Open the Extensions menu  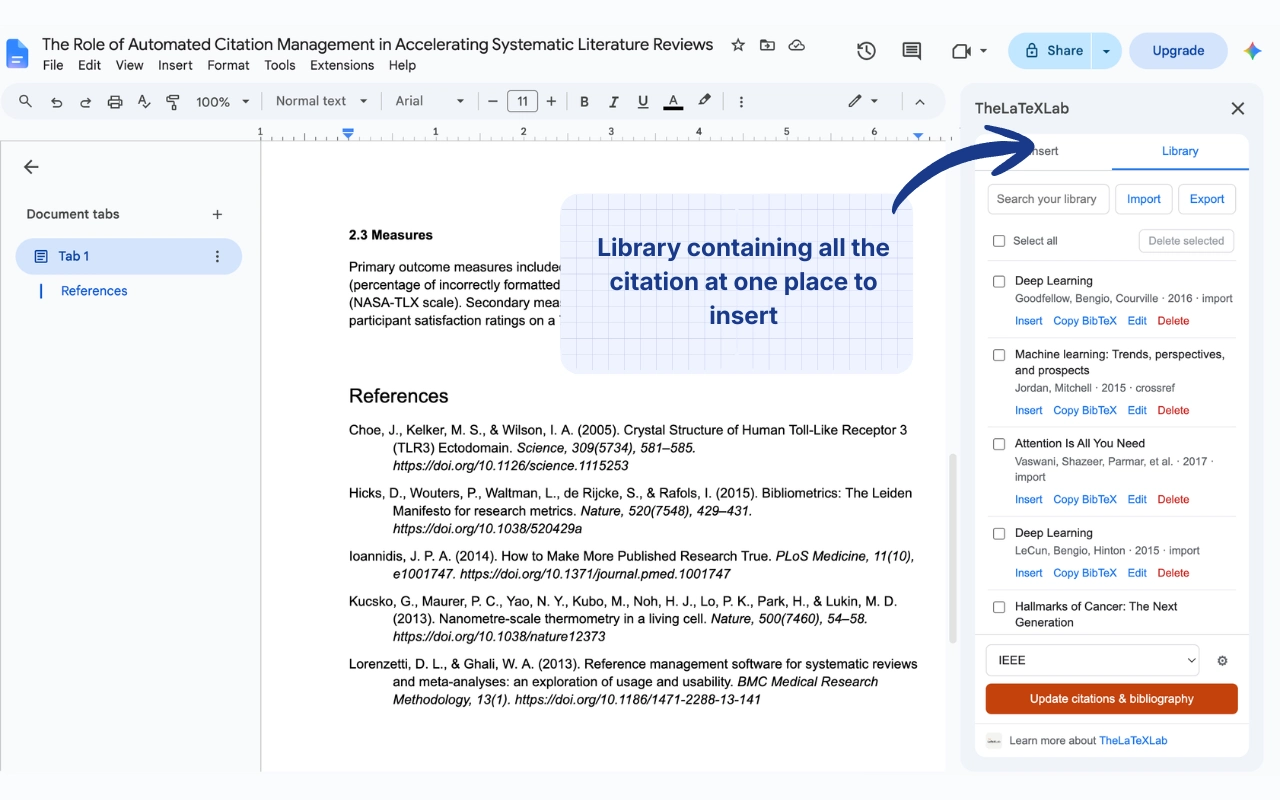pos(342,65)
